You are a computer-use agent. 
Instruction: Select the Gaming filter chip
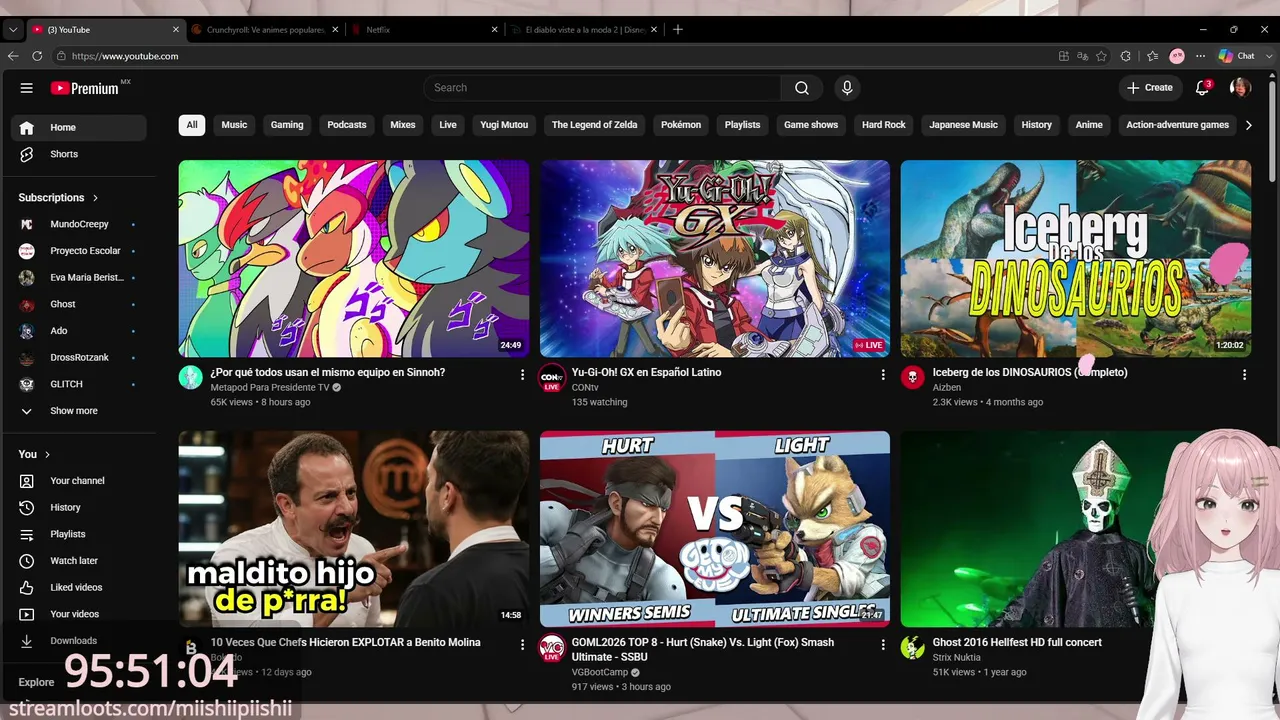[x=287, y=125]
